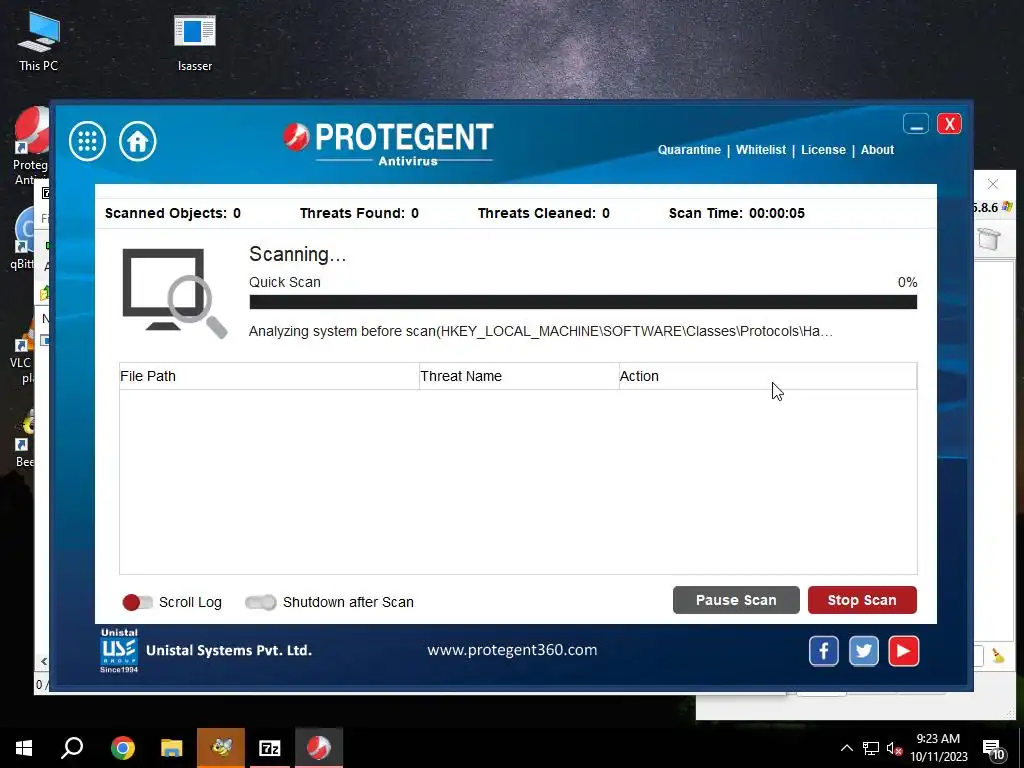Open Windows Start menu
The width and height of the screenshot is (1024, 768).
coord(24,748)
